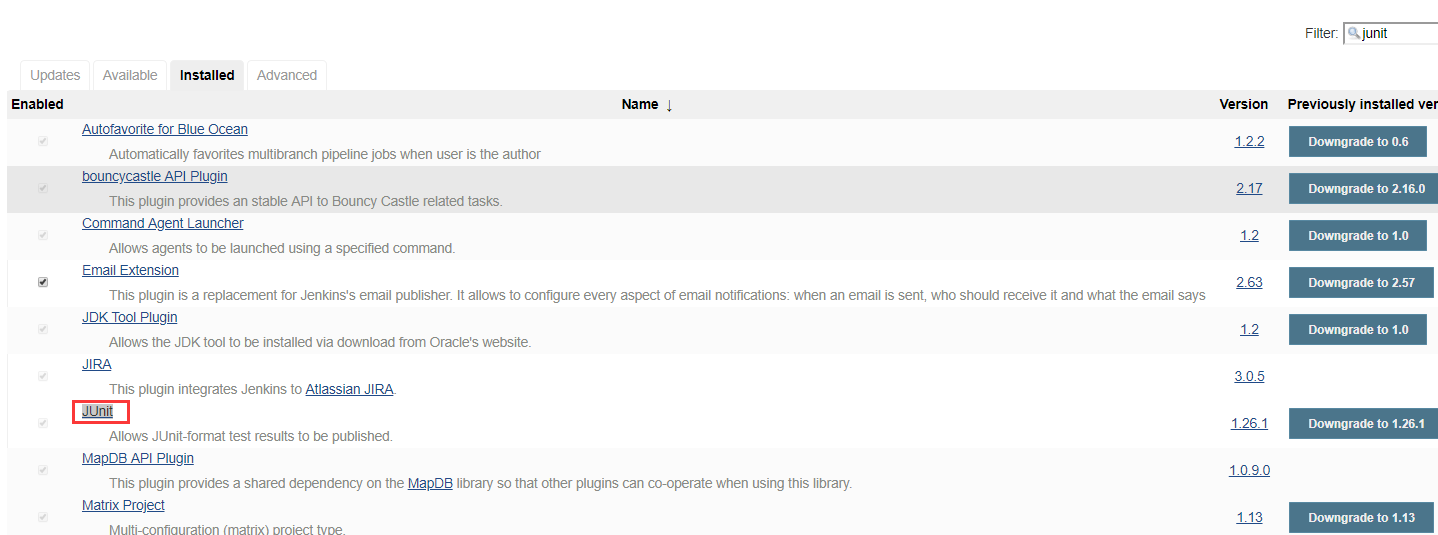Click the search magnifier icon in Filter box

click(1353, 34)
